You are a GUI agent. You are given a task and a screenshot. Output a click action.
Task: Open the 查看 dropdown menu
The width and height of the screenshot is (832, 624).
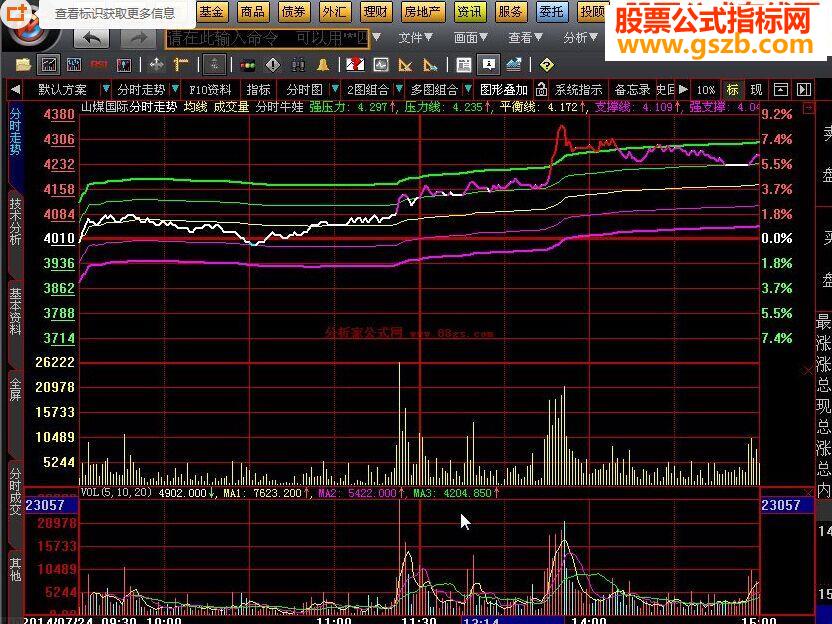pyautogui.click(x=525, y=38)
